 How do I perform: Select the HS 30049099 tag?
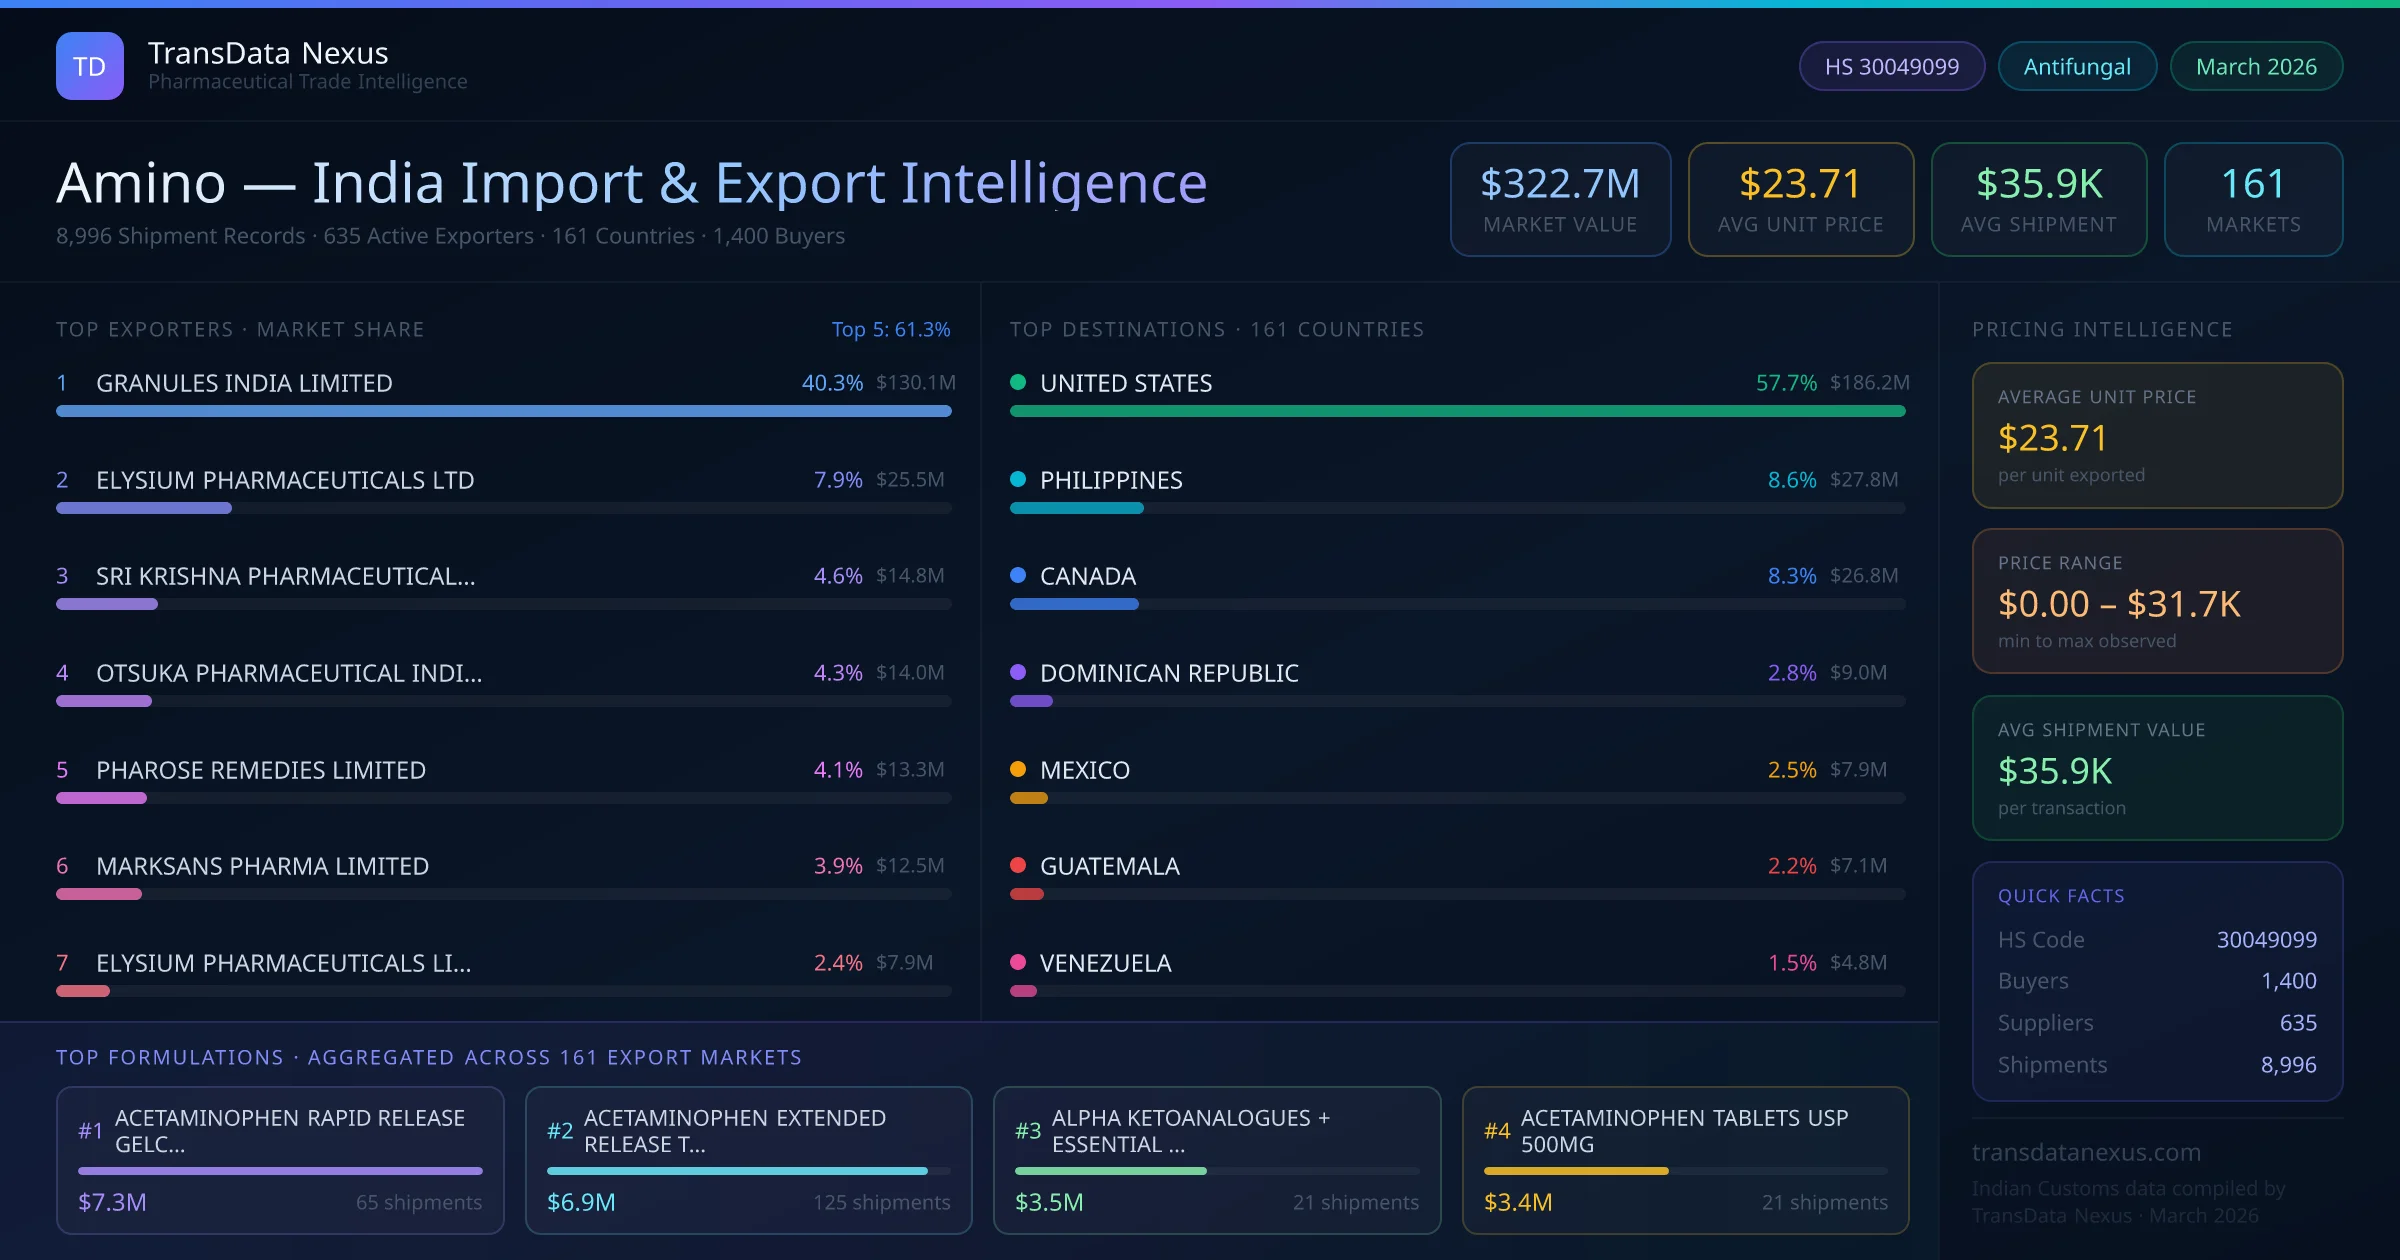coord(1891,66)
